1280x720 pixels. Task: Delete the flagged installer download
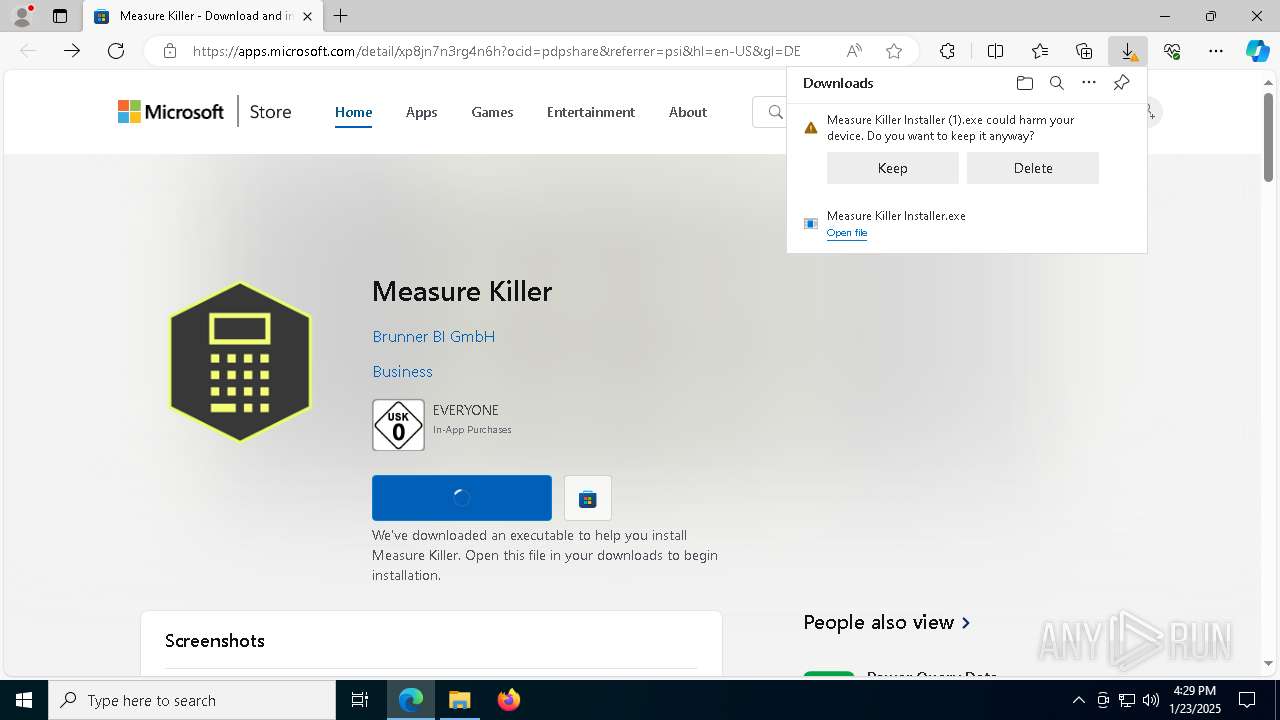tap(1033, 168)
